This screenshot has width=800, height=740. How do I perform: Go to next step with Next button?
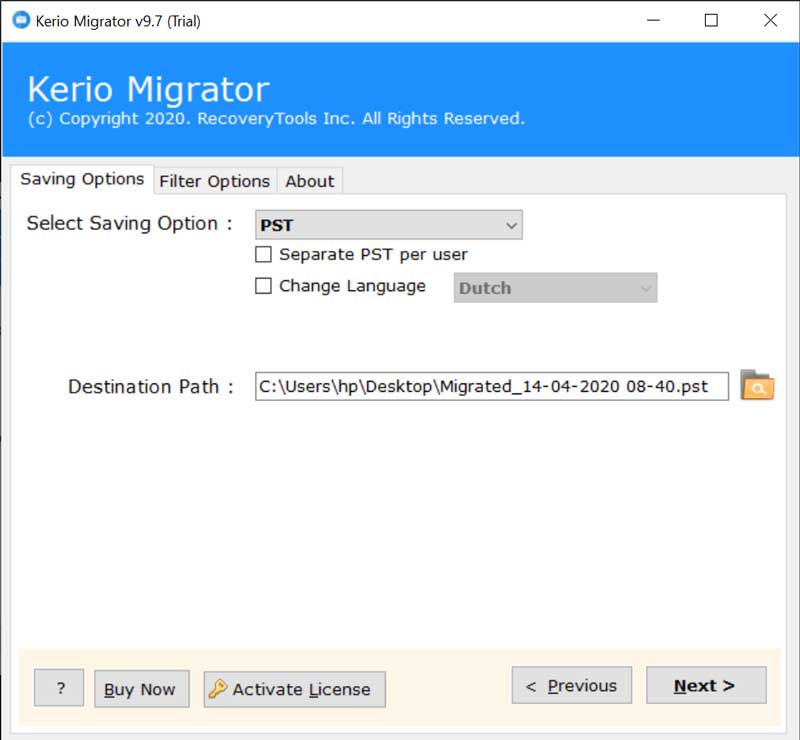point(705,686)
